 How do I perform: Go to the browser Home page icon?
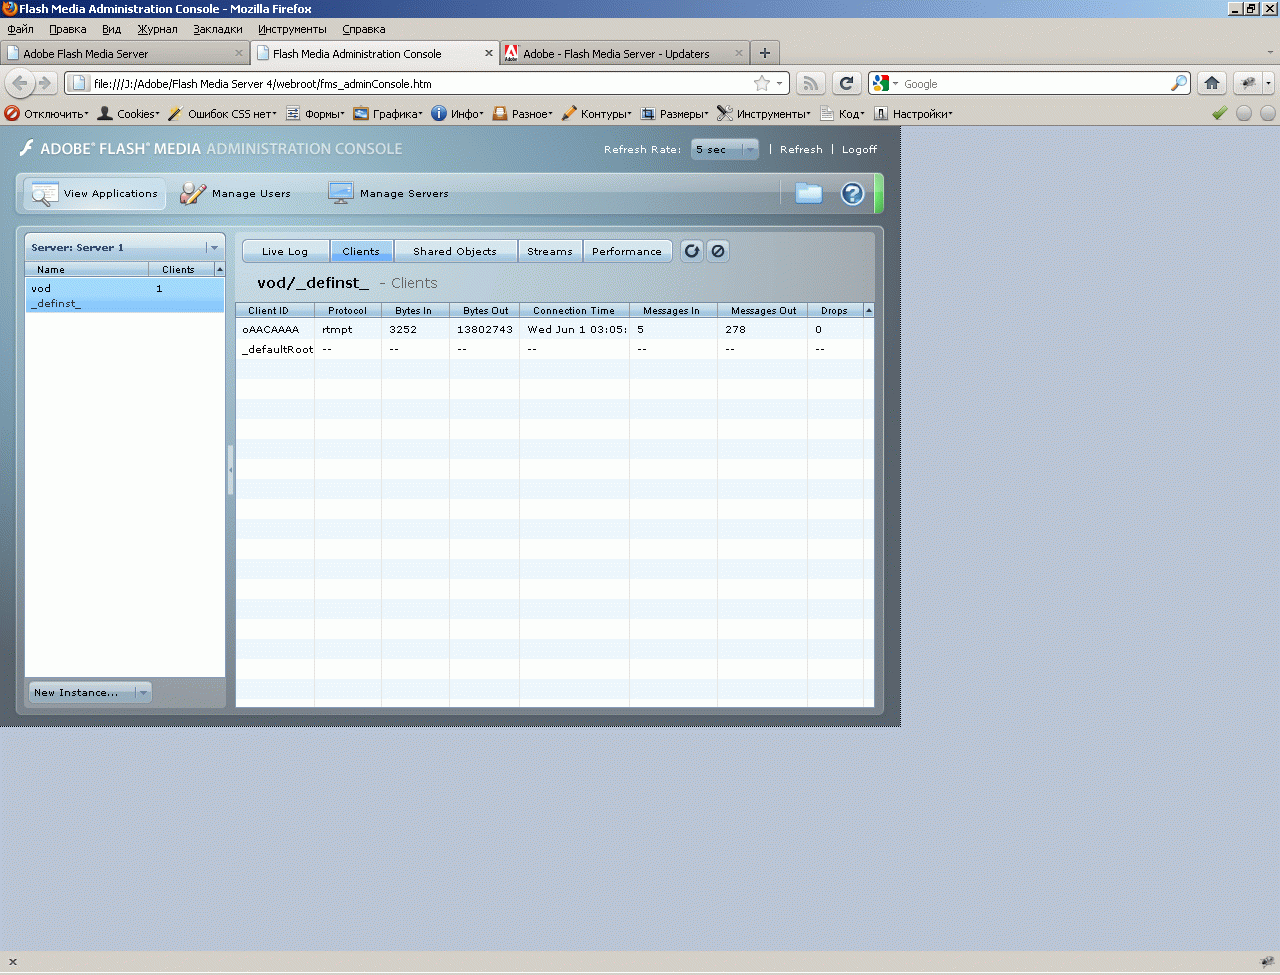[1212, 83]
